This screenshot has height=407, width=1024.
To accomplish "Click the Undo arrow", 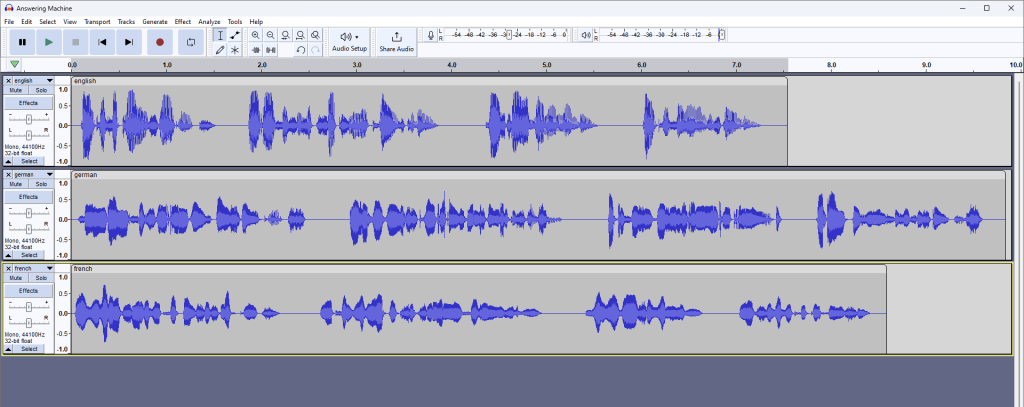I will pos(300,50).
